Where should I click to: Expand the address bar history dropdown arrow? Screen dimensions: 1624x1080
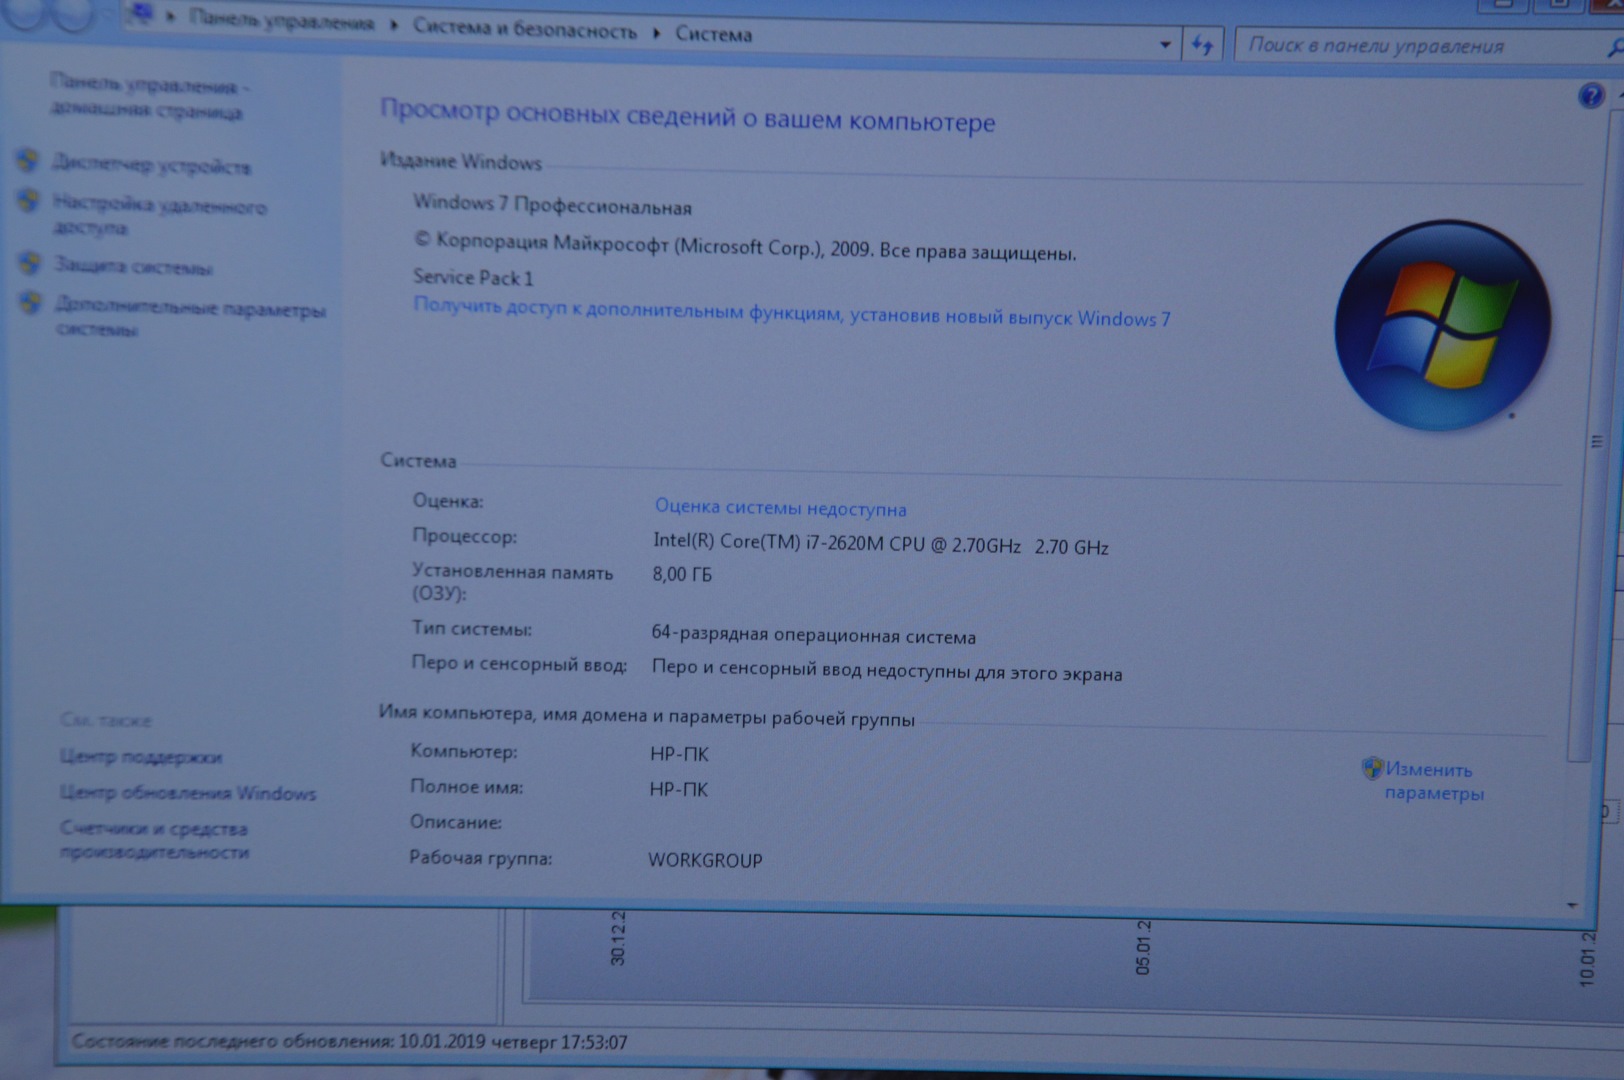click(1165, 45)
